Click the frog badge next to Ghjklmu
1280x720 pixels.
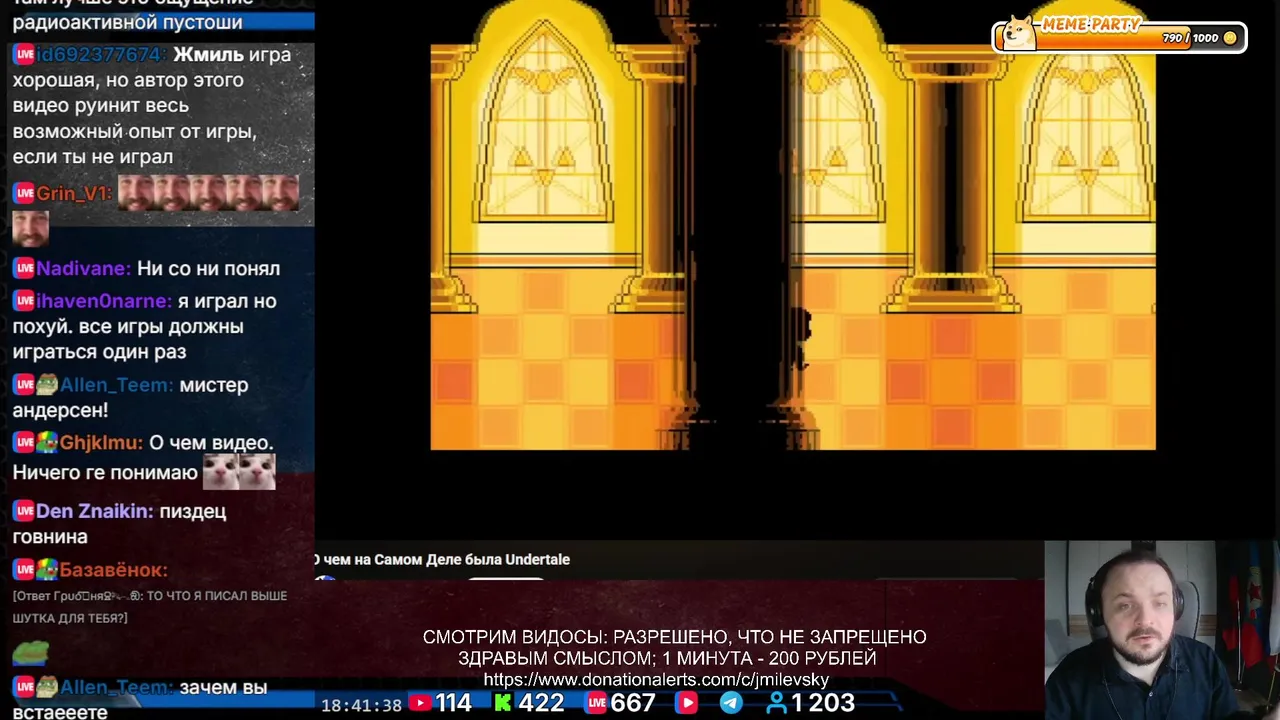(x=47, y=443)
